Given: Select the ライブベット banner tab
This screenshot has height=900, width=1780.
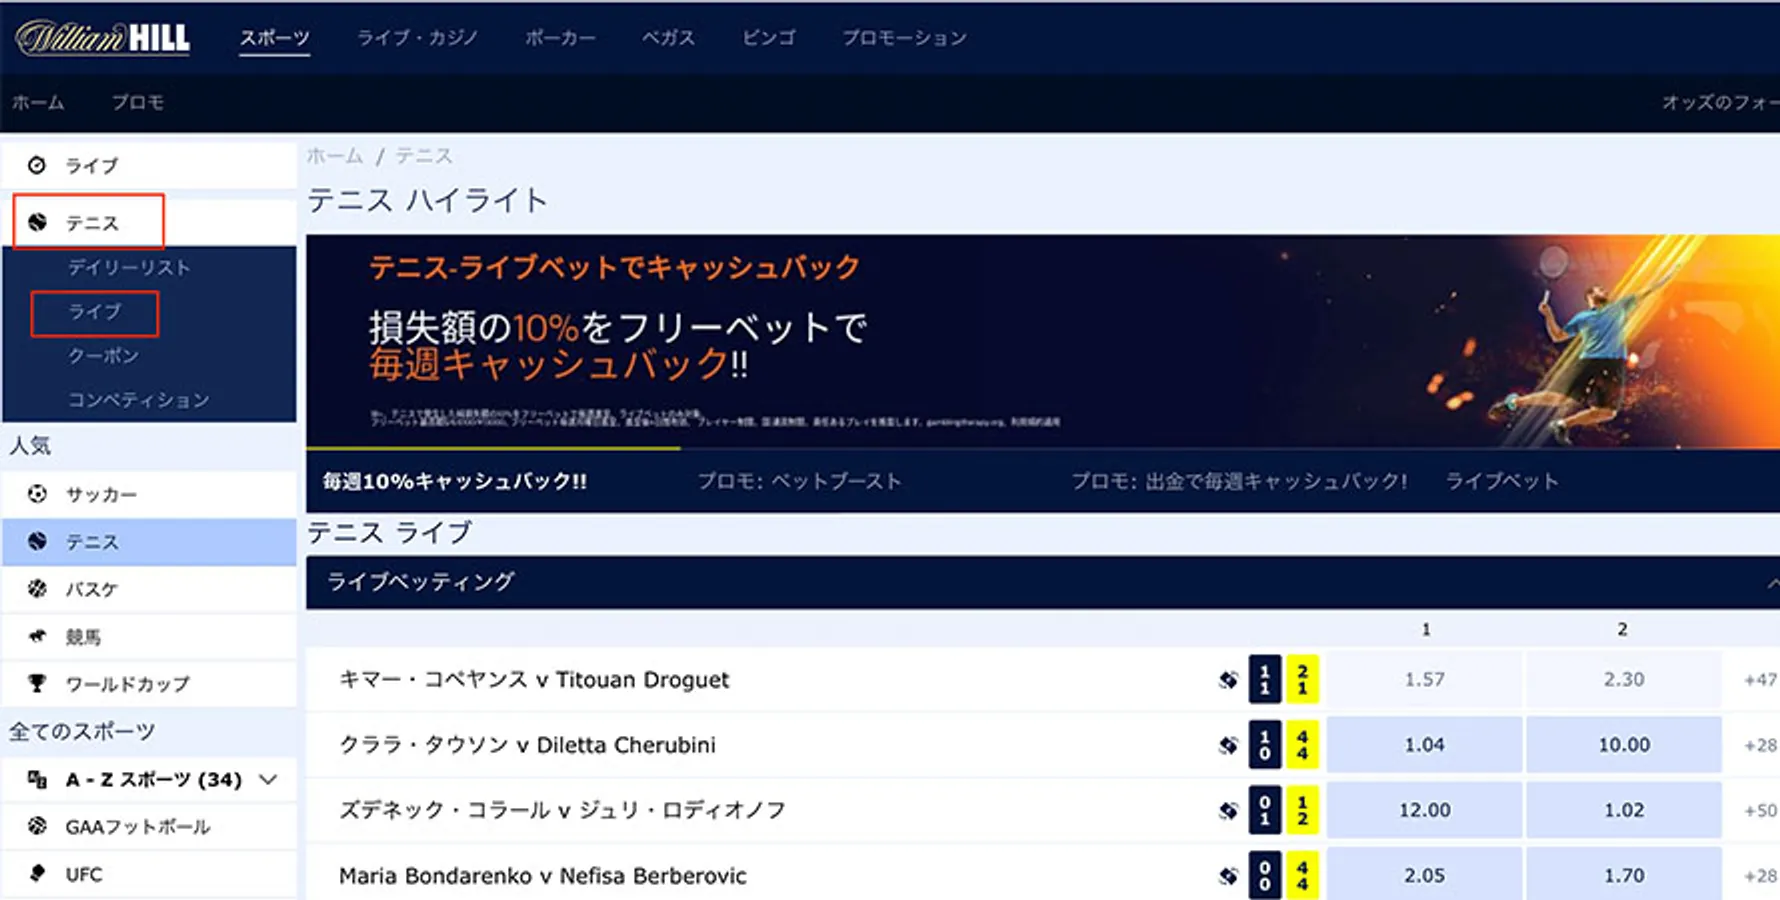Looking at the screenshot, I should click(1502, 481).
